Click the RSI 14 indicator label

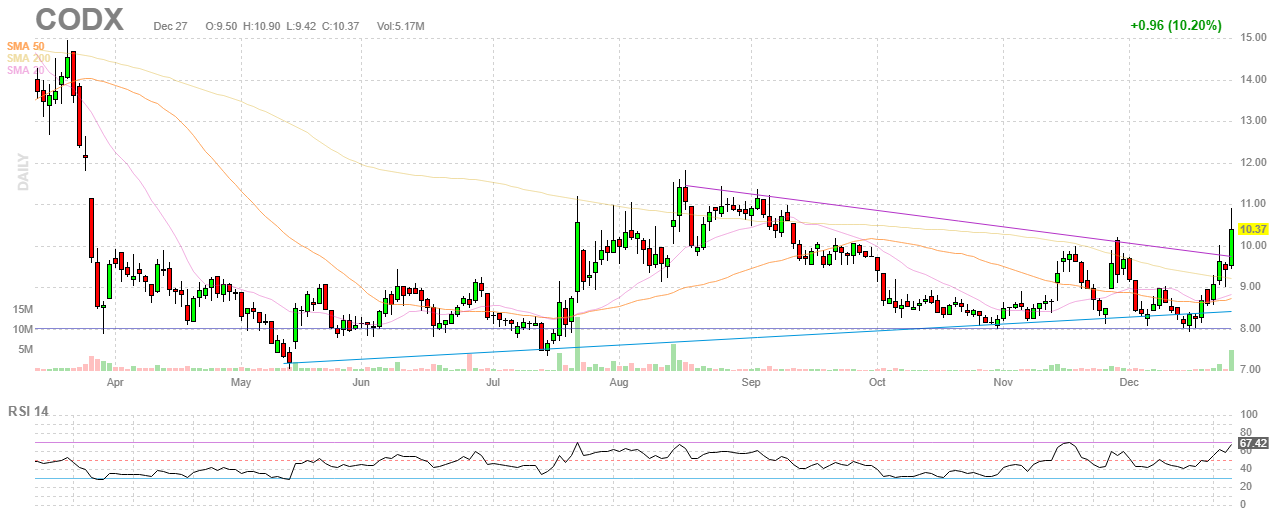(29, 410)
